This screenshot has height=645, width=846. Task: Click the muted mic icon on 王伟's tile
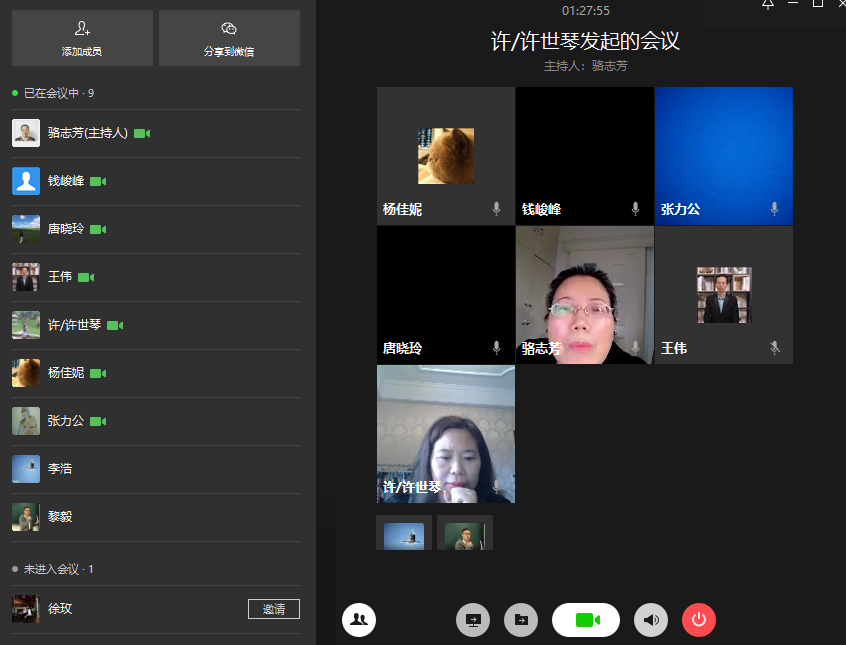click(x=774, y=348)
